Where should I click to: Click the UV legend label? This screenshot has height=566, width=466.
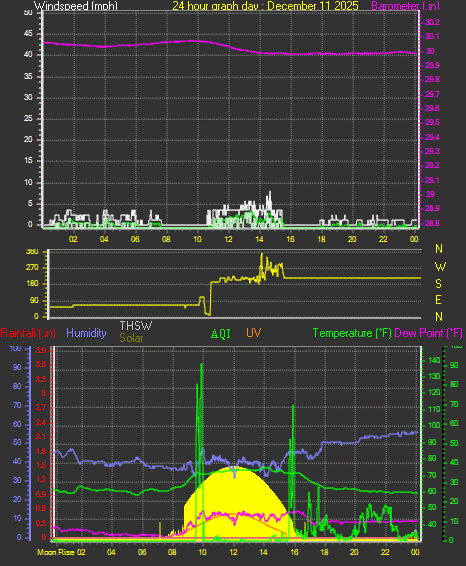pyautogui.click(x=253, y=333)
